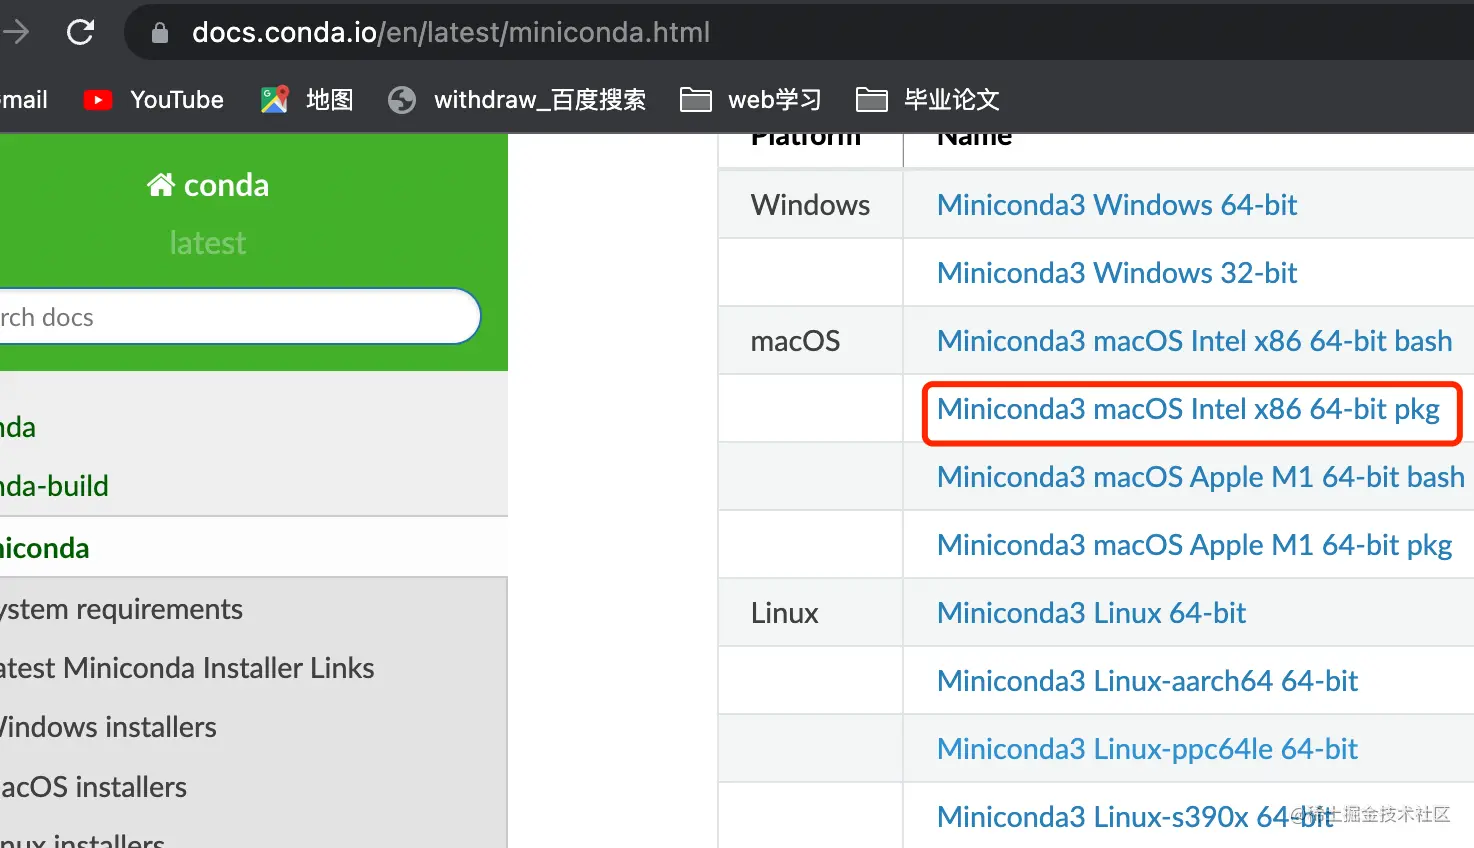
Task: Reload the page with the refresh icon
Action: point(80,32)
